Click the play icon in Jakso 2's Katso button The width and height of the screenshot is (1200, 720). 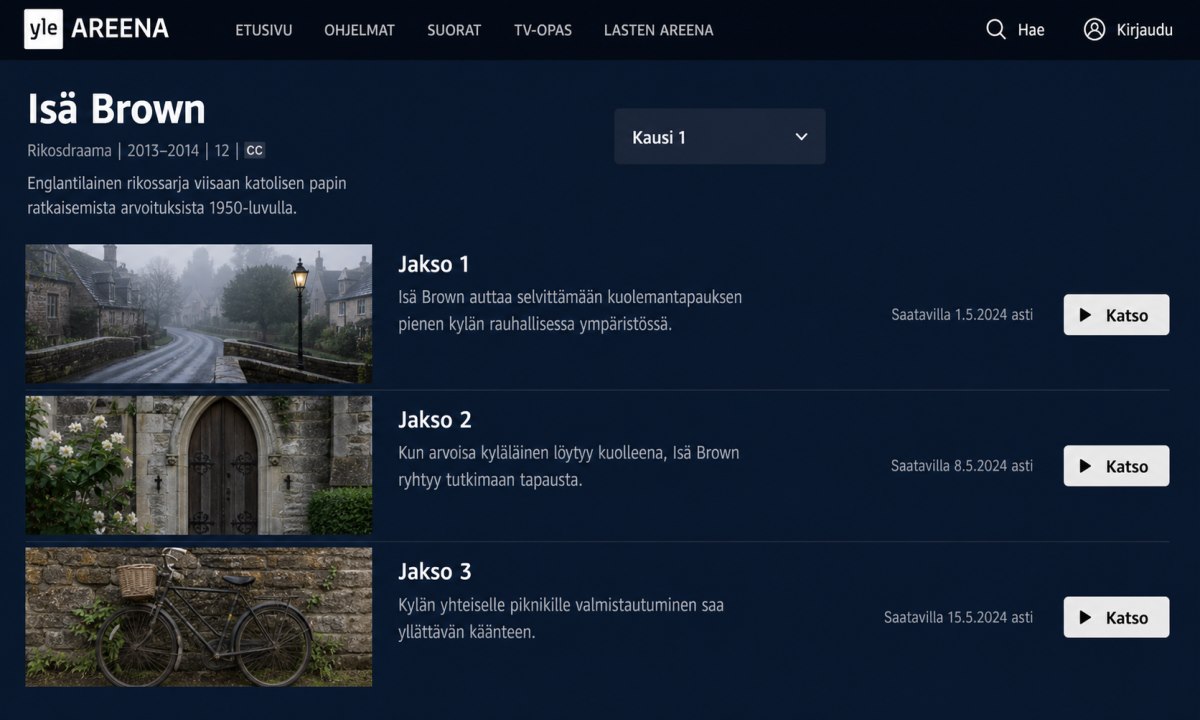tap(1085, 466)
